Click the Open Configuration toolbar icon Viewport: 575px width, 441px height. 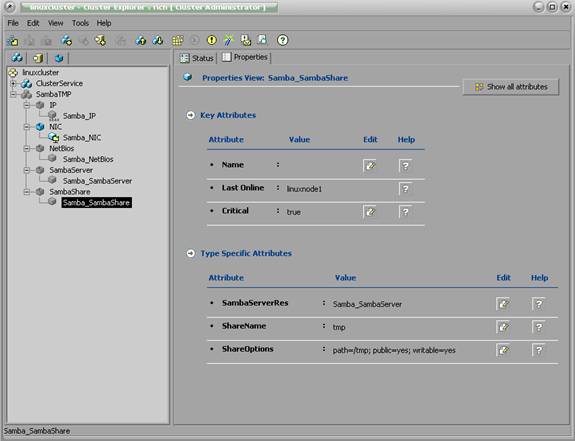pyautogui.click(x=13, y=40)
